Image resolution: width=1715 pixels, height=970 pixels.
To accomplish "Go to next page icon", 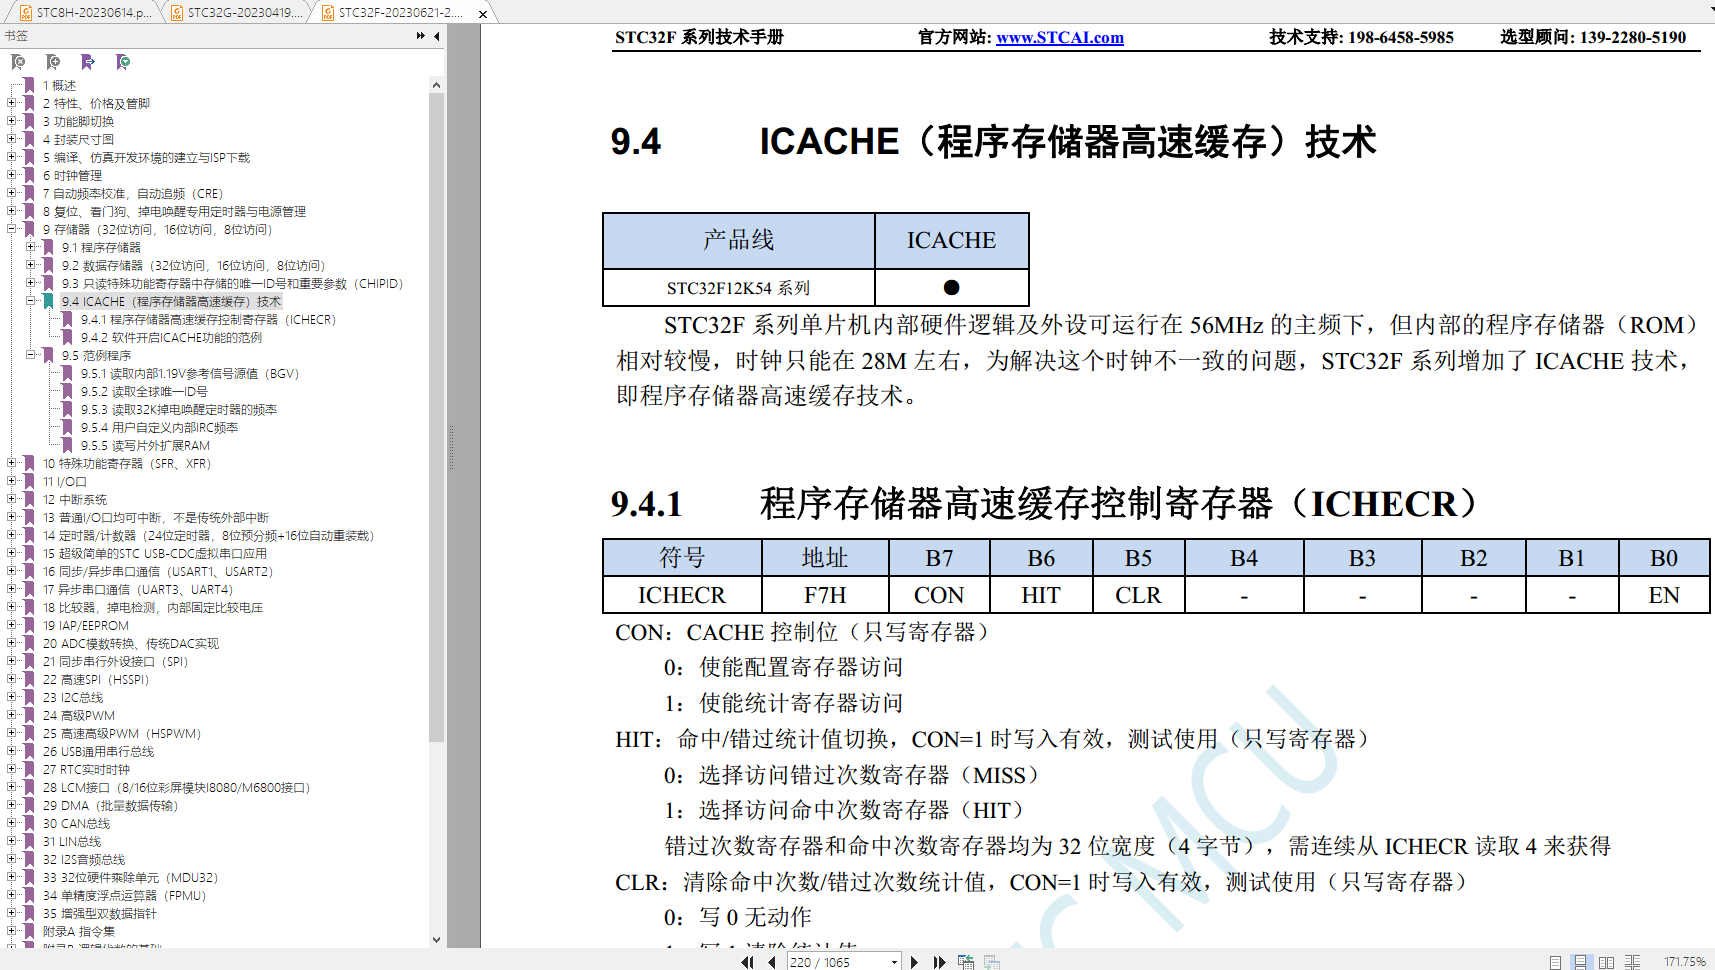I will coord(914,962).
